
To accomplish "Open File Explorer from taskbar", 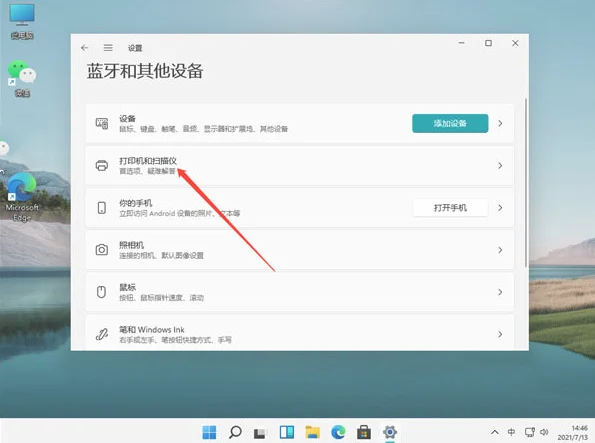I will [x=313, y=432].
